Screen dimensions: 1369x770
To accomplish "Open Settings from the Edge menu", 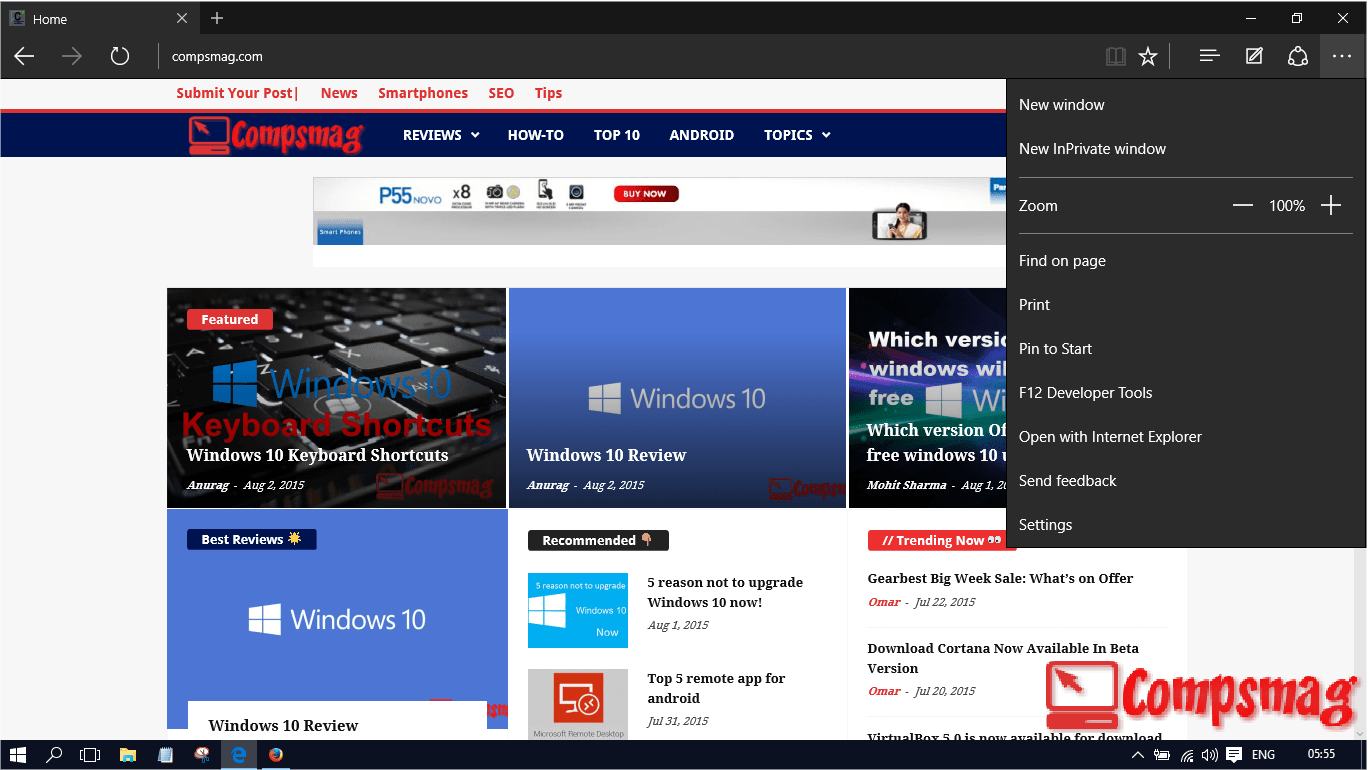I will [1045, 524].
